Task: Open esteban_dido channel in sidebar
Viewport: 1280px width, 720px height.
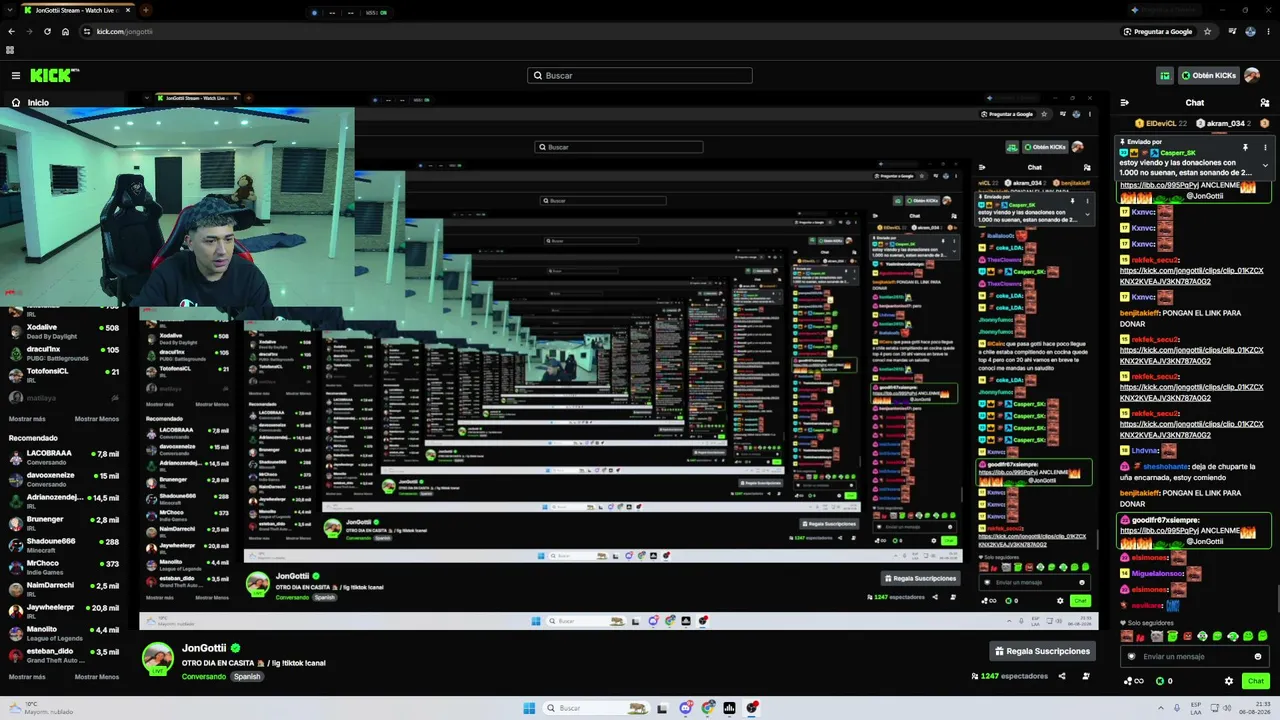Action: pyautogui.click(x=64, y=655)
